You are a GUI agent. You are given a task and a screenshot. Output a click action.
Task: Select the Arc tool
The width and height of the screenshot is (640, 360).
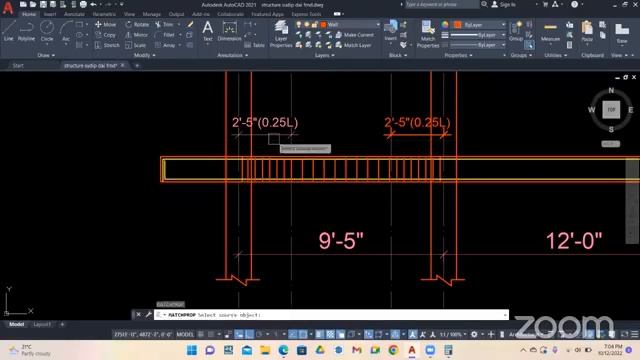[66, 31]
